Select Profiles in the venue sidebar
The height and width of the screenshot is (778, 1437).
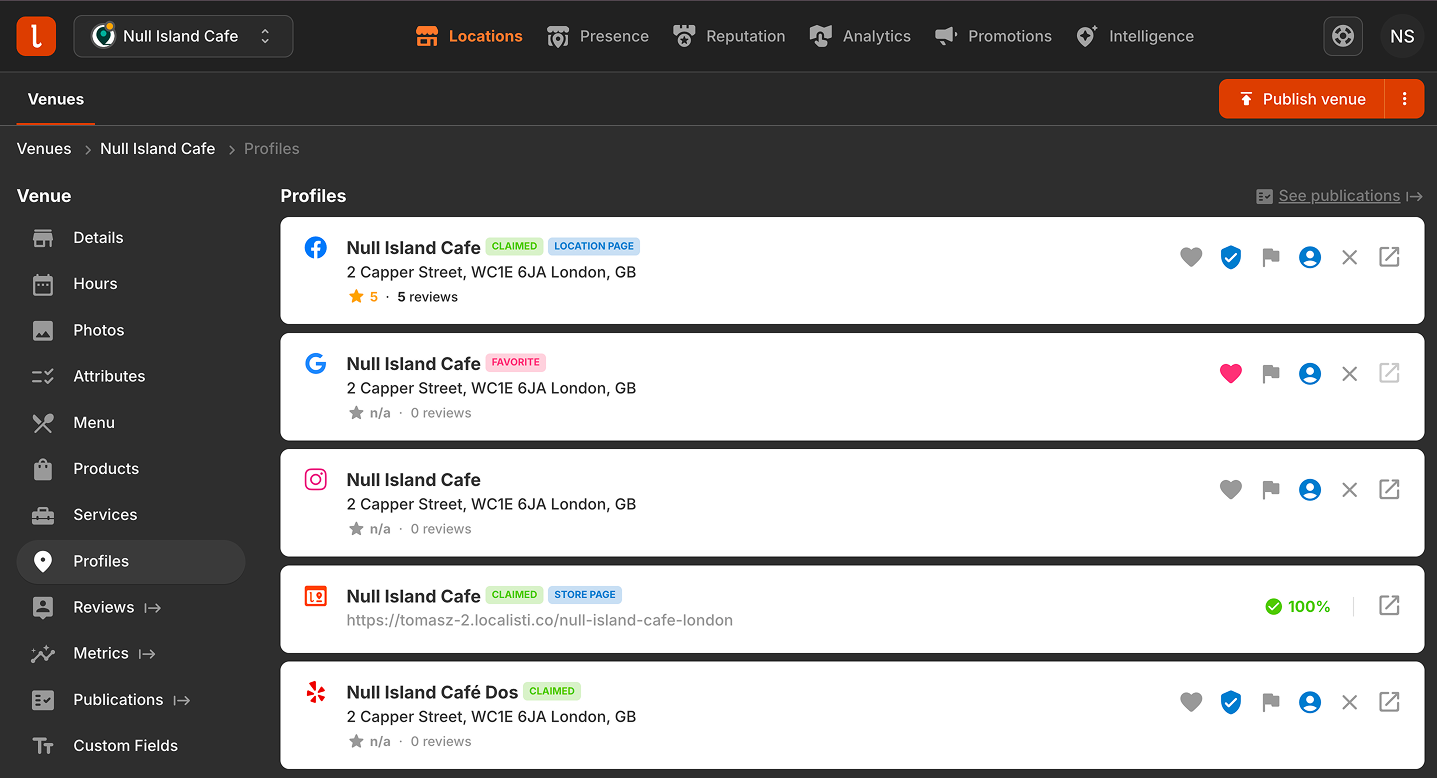(131, 561)
